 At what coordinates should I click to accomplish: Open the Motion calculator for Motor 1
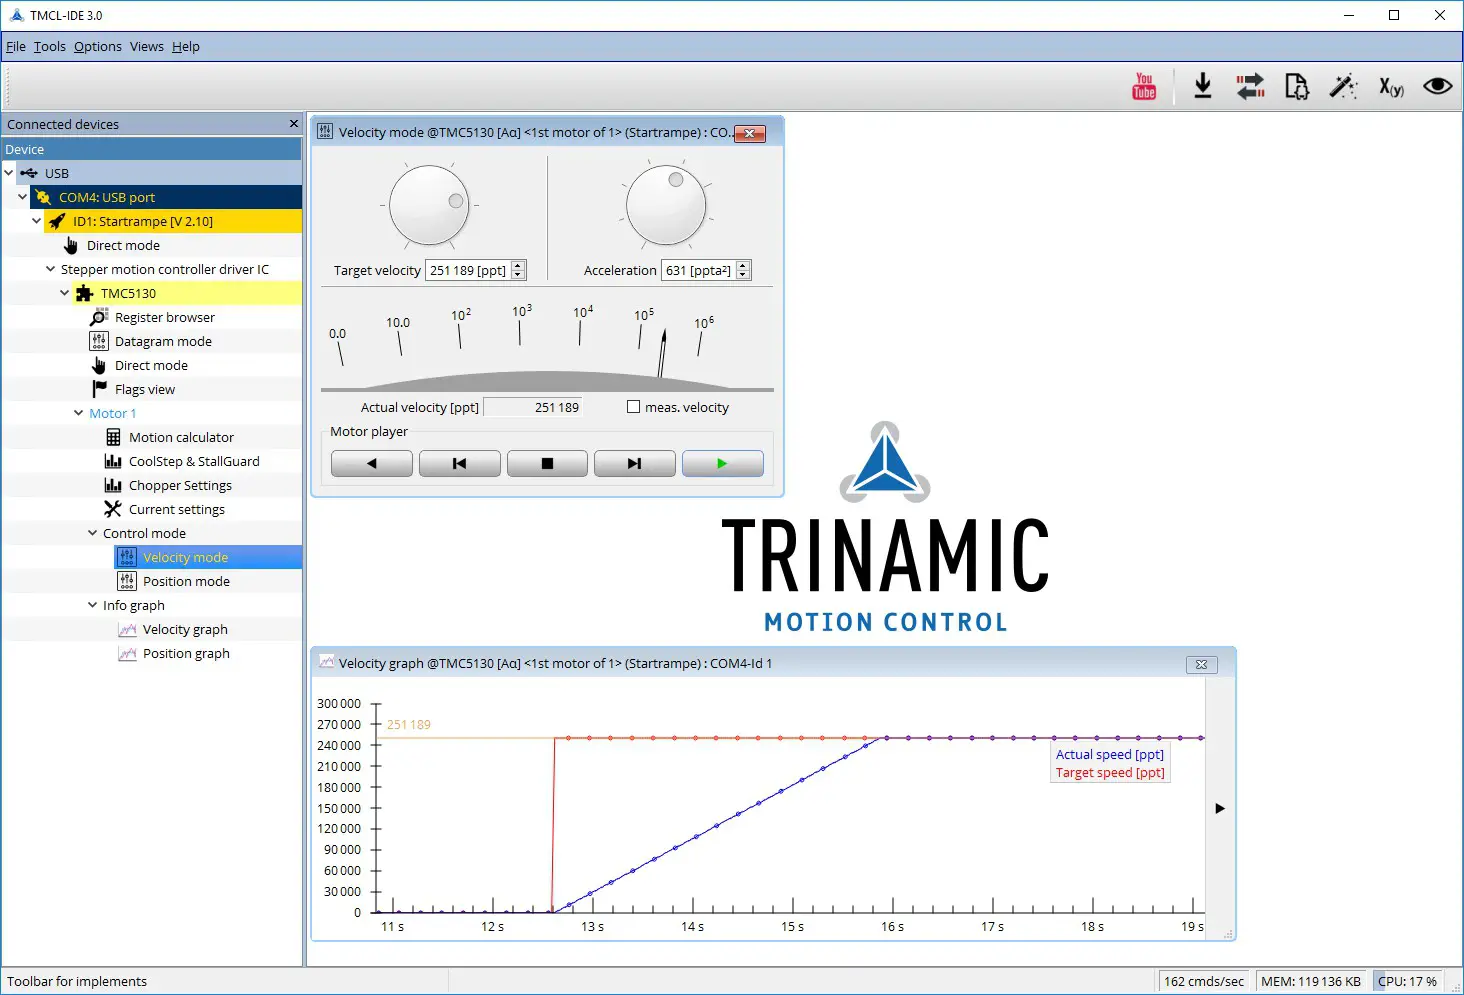(x=183, y=437)
